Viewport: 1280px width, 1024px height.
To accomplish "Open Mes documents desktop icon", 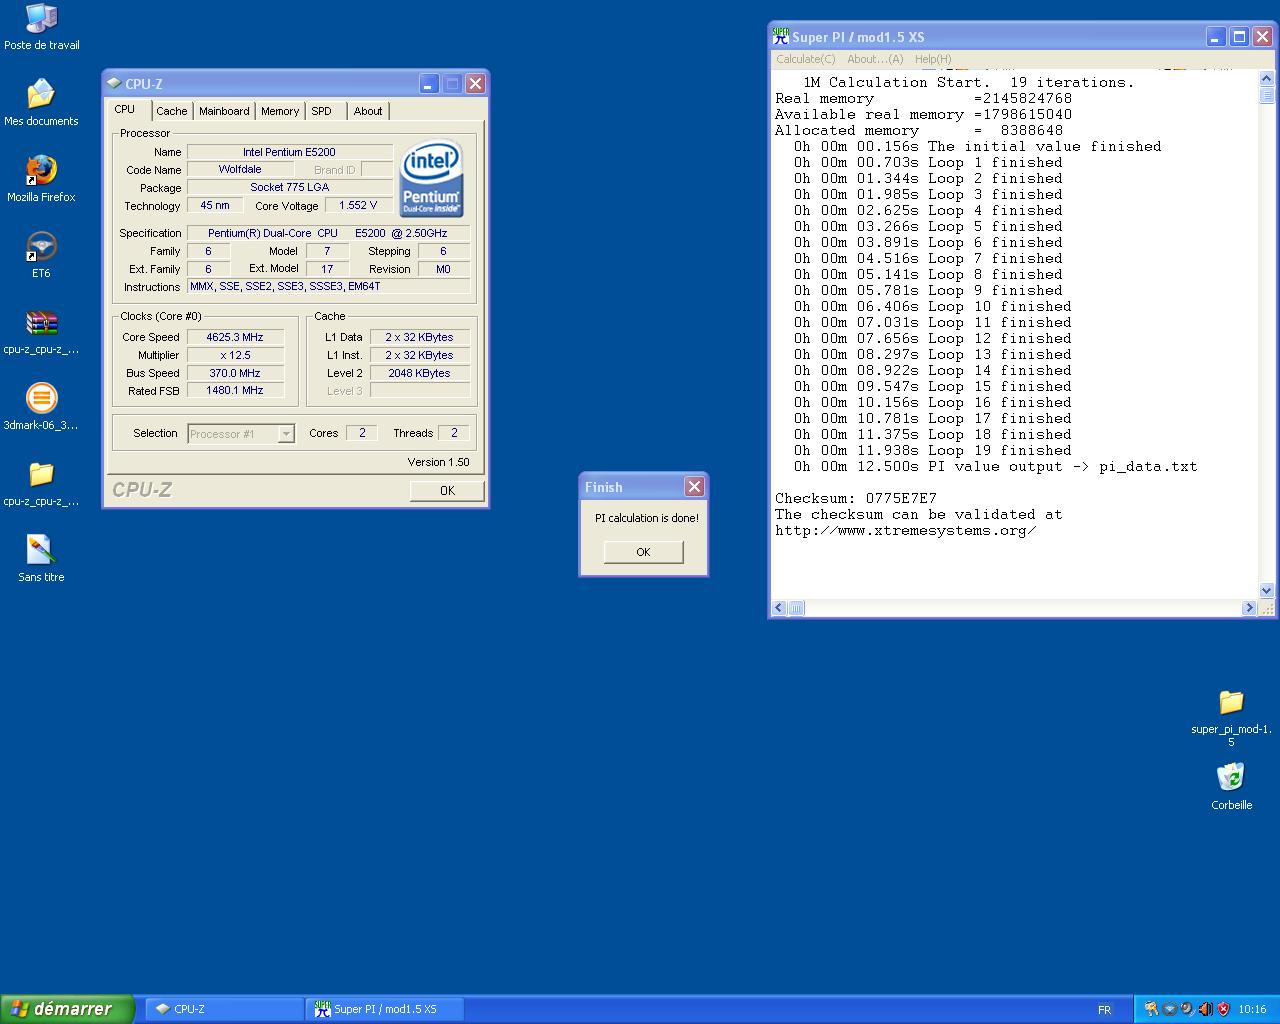I will [x=41, y=103].
